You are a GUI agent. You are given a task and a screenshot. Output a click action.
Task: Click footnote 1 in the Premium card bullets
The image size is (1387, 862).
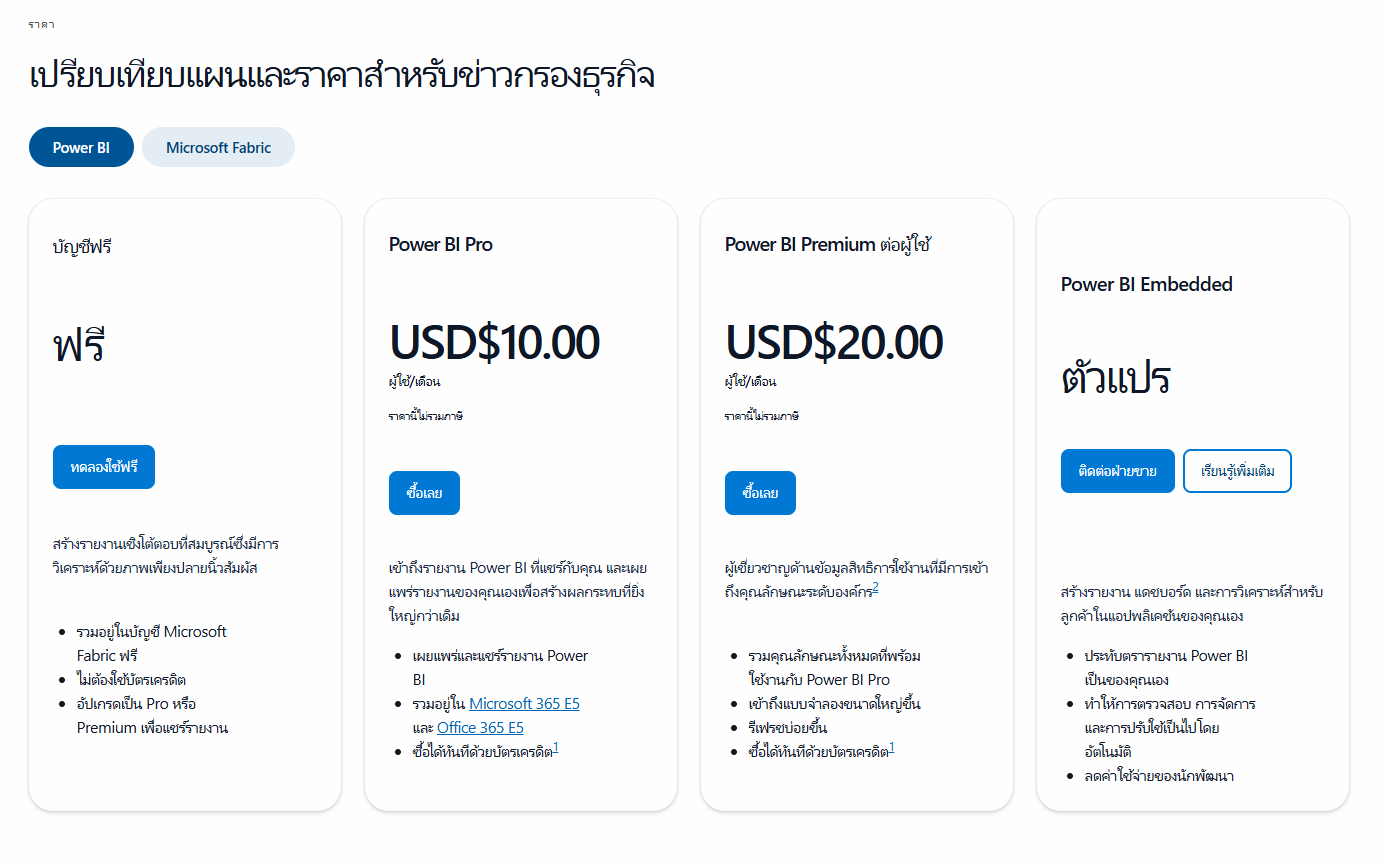[x=892, y=748]
